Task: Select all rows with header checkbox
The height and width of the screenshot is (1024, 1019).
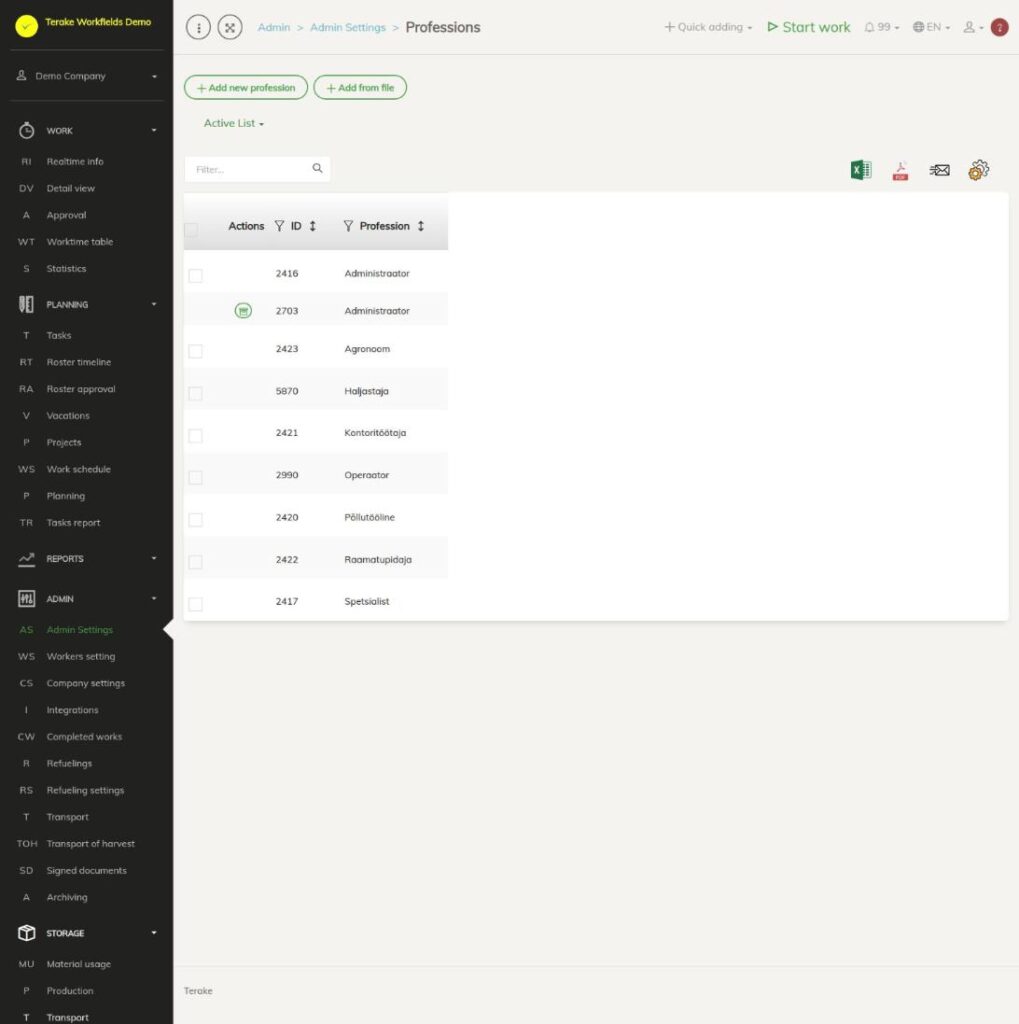Action: click(x=191, y=230)
